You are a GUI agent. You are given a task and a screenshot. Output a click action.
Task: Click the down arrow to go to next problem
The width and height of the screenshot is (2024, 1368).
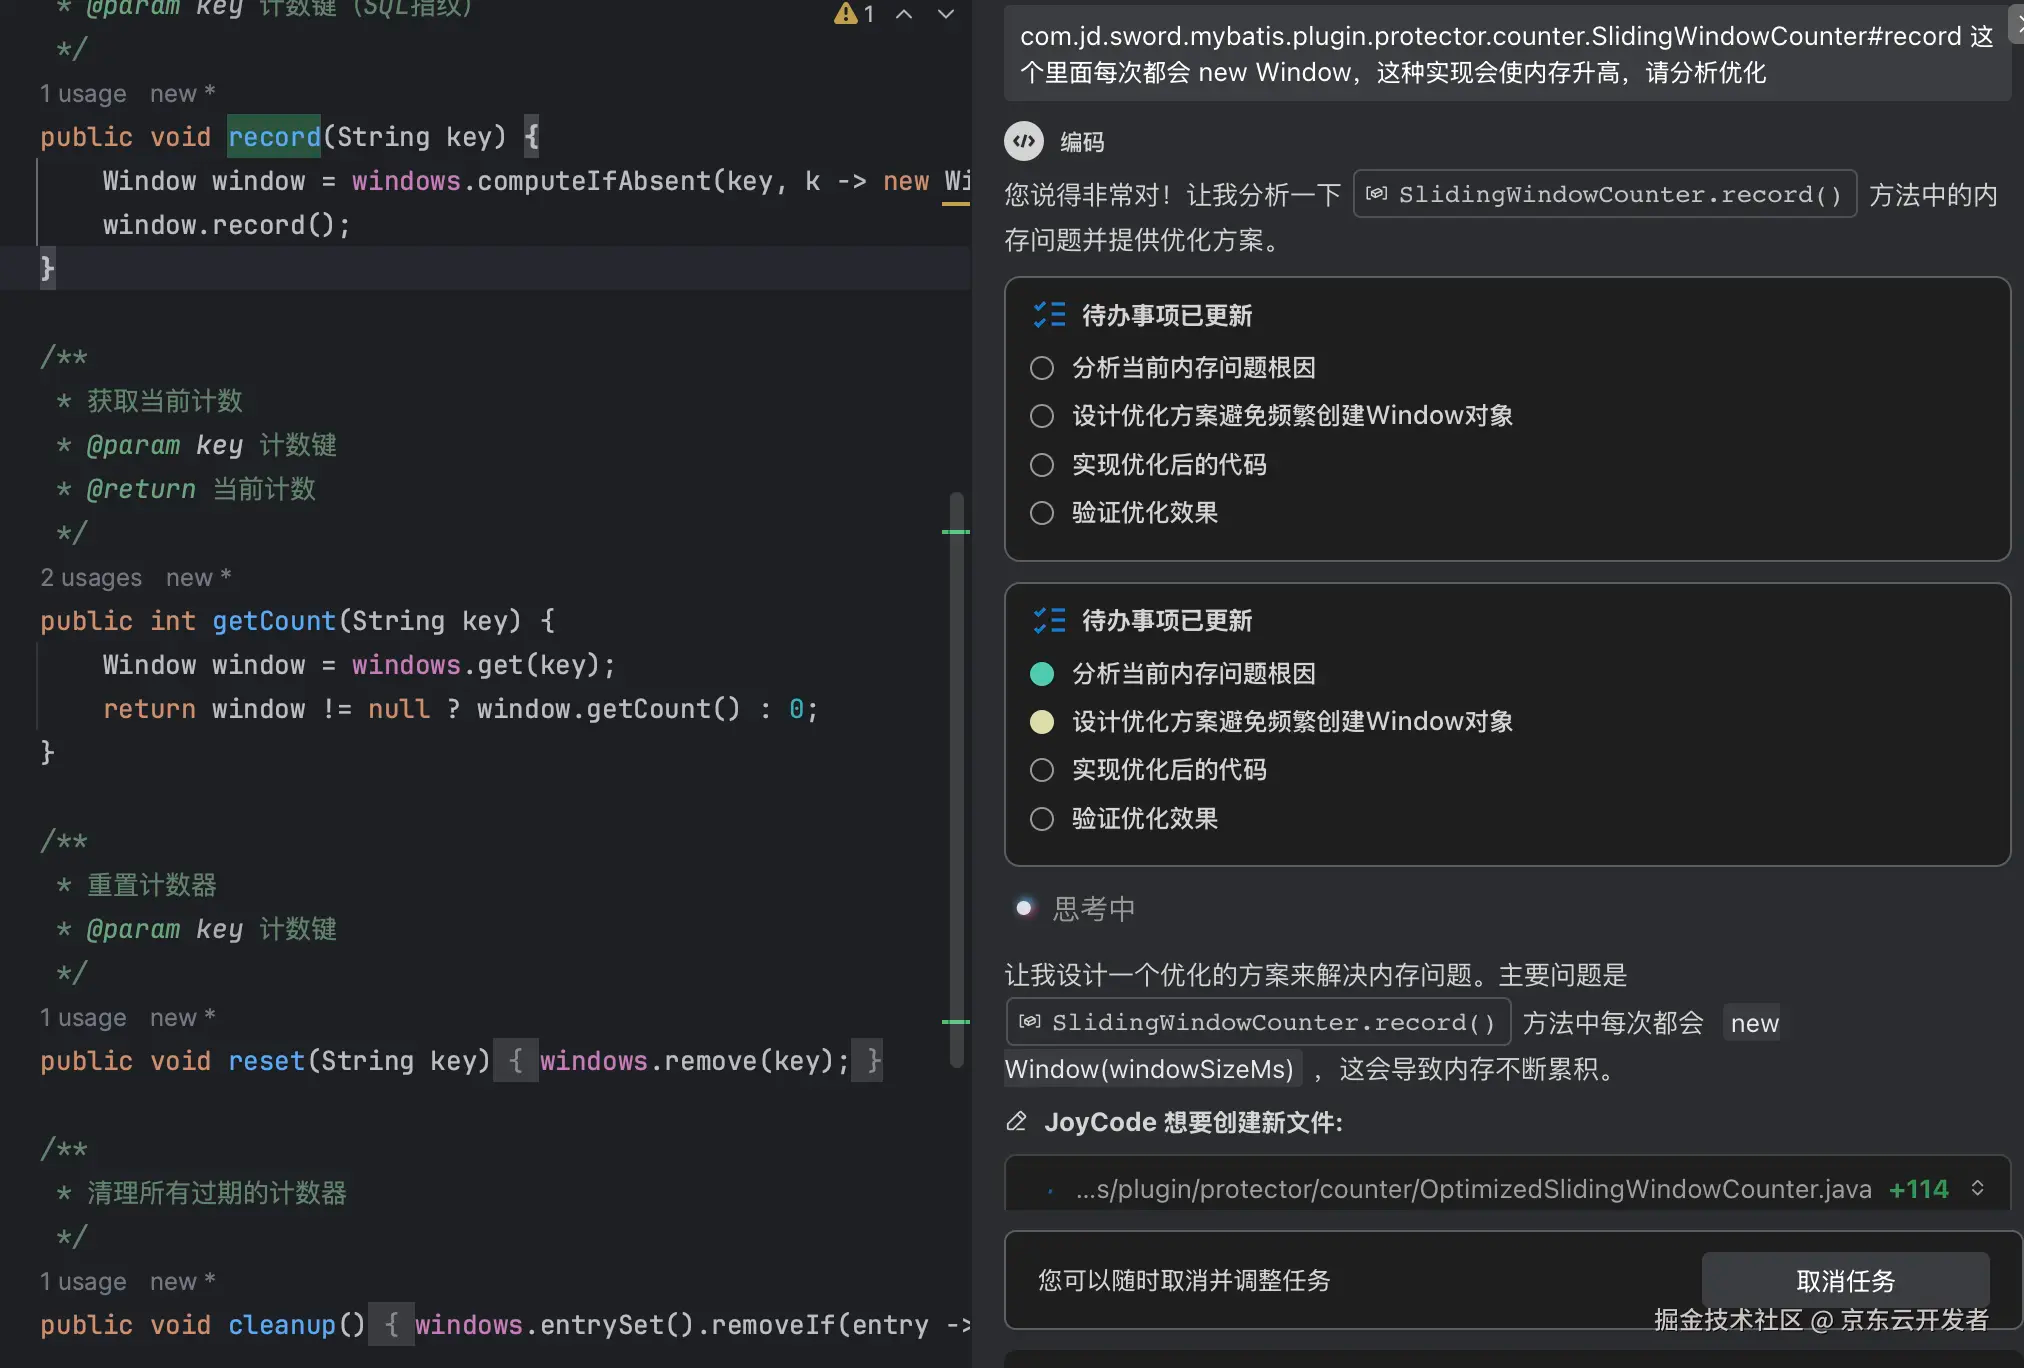click(x=946, y=14)
